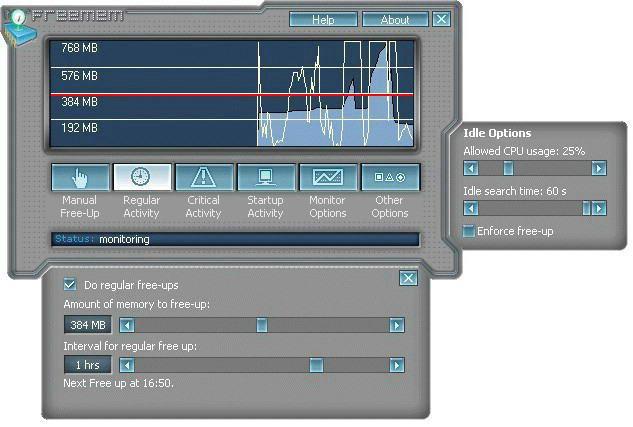Image resolution: width=633 pixels, height=427 pixels.
Task: Click the 1 hrs interval value field
Action: click(88, 365)
